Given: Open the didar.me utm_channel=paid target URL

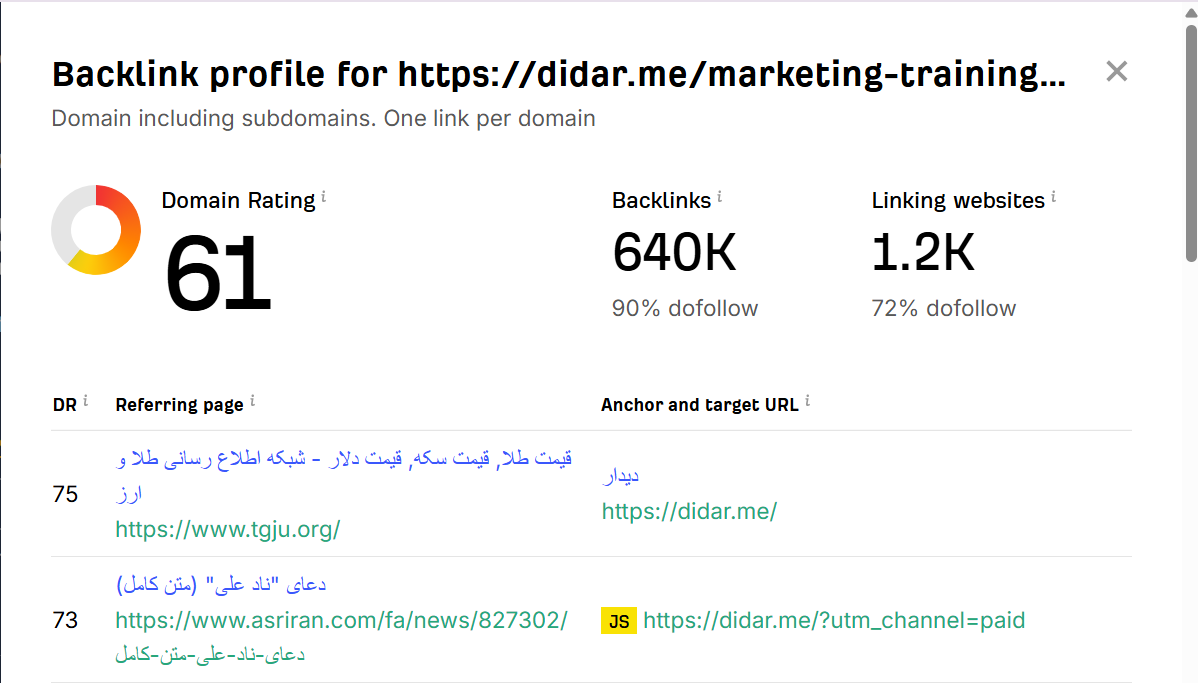Looking at the screenshot, I should [834, 620].
